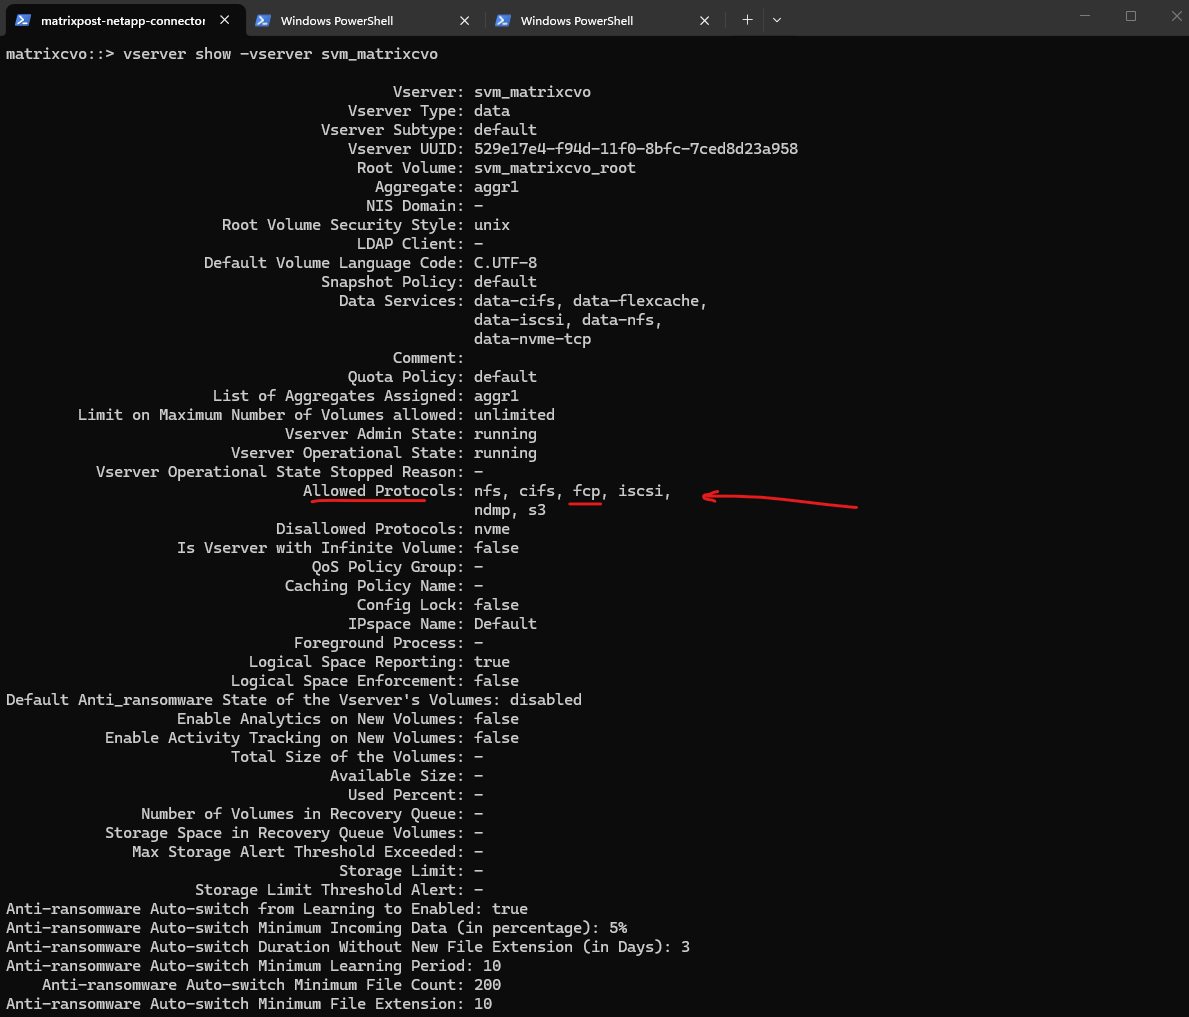Click the Vserver UUID value
Screen dimensions: 1189x1017
[635, 149]
